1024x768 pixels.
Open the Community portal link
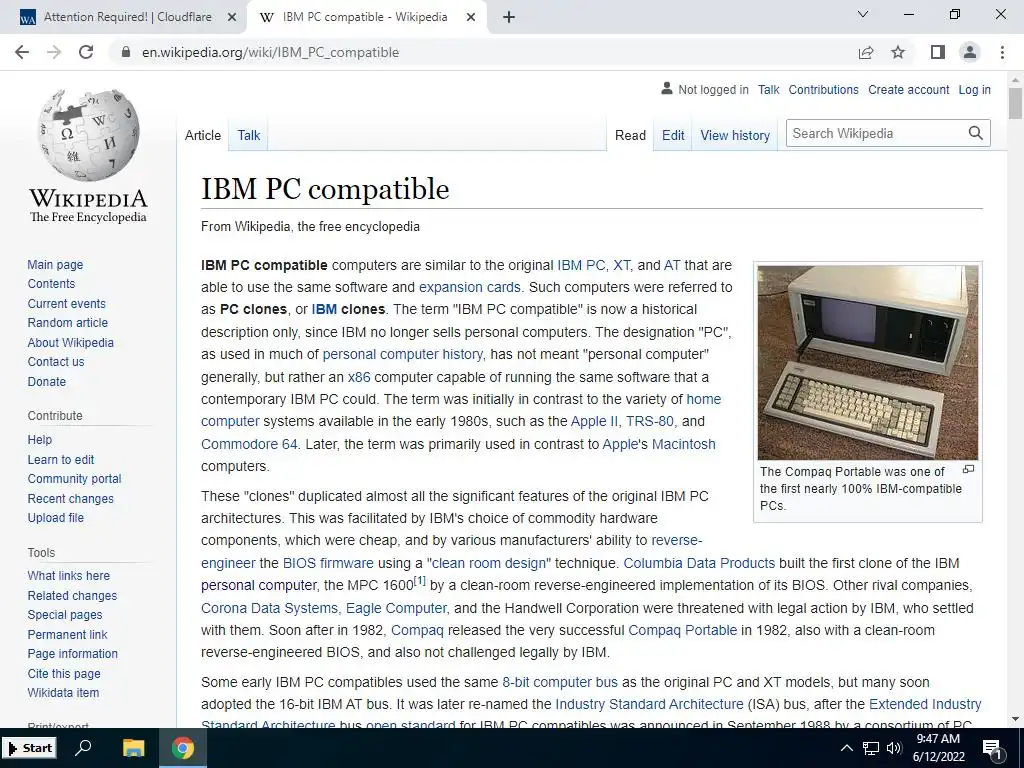tap(74, 479)
